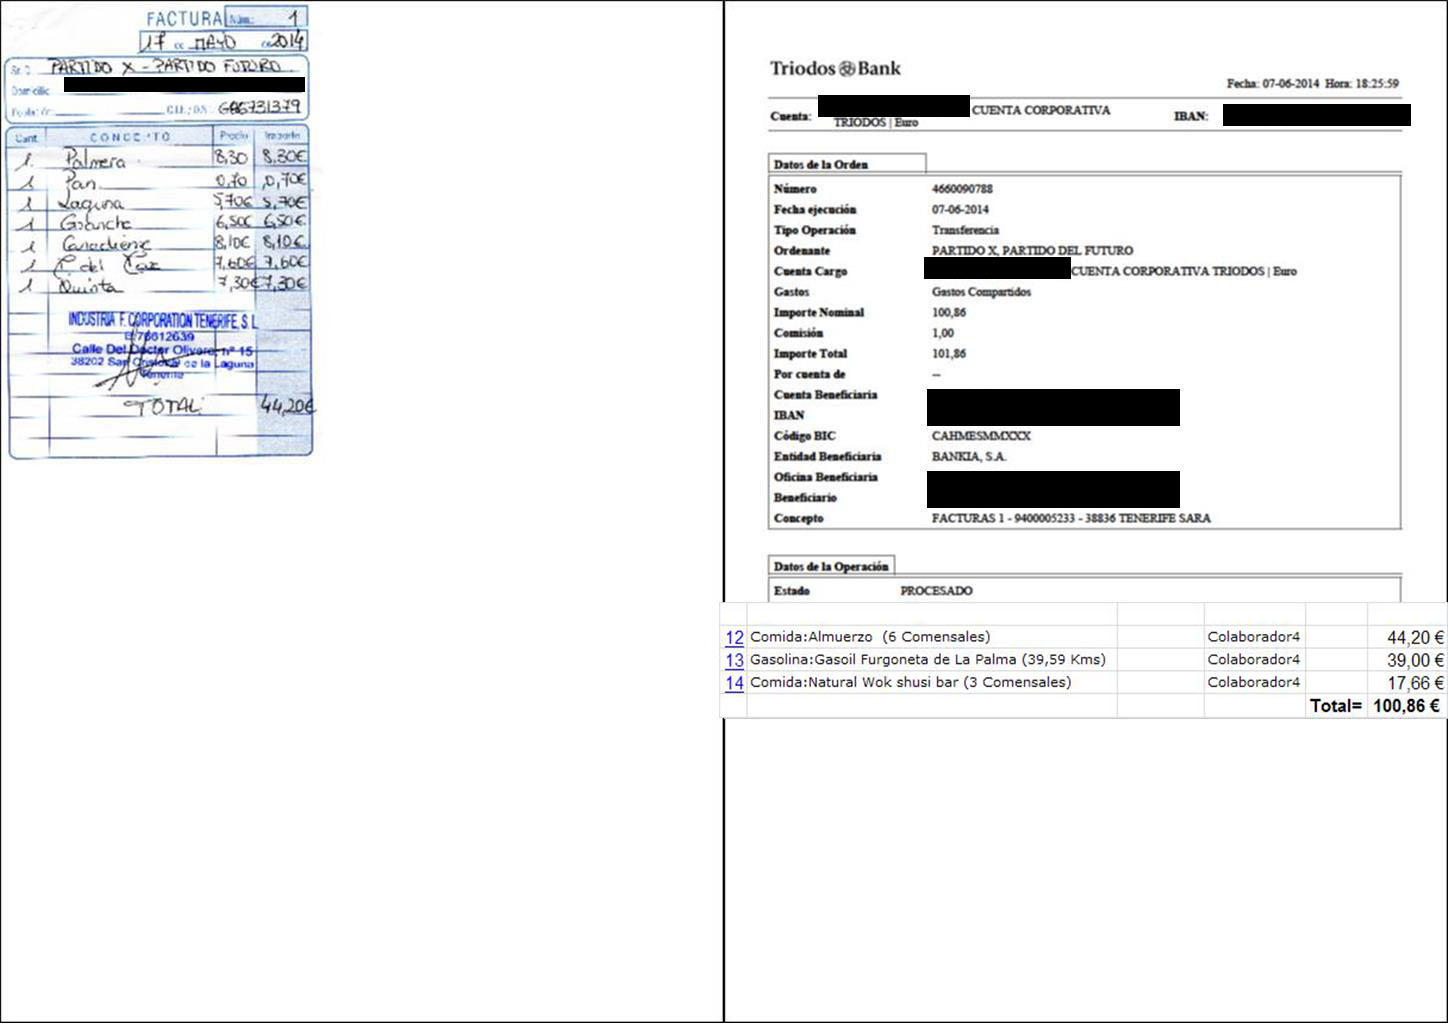Click Colaborador4 in the Almuerzo row
The height and width of the screenshot is (1024, 1448).
1254,637
